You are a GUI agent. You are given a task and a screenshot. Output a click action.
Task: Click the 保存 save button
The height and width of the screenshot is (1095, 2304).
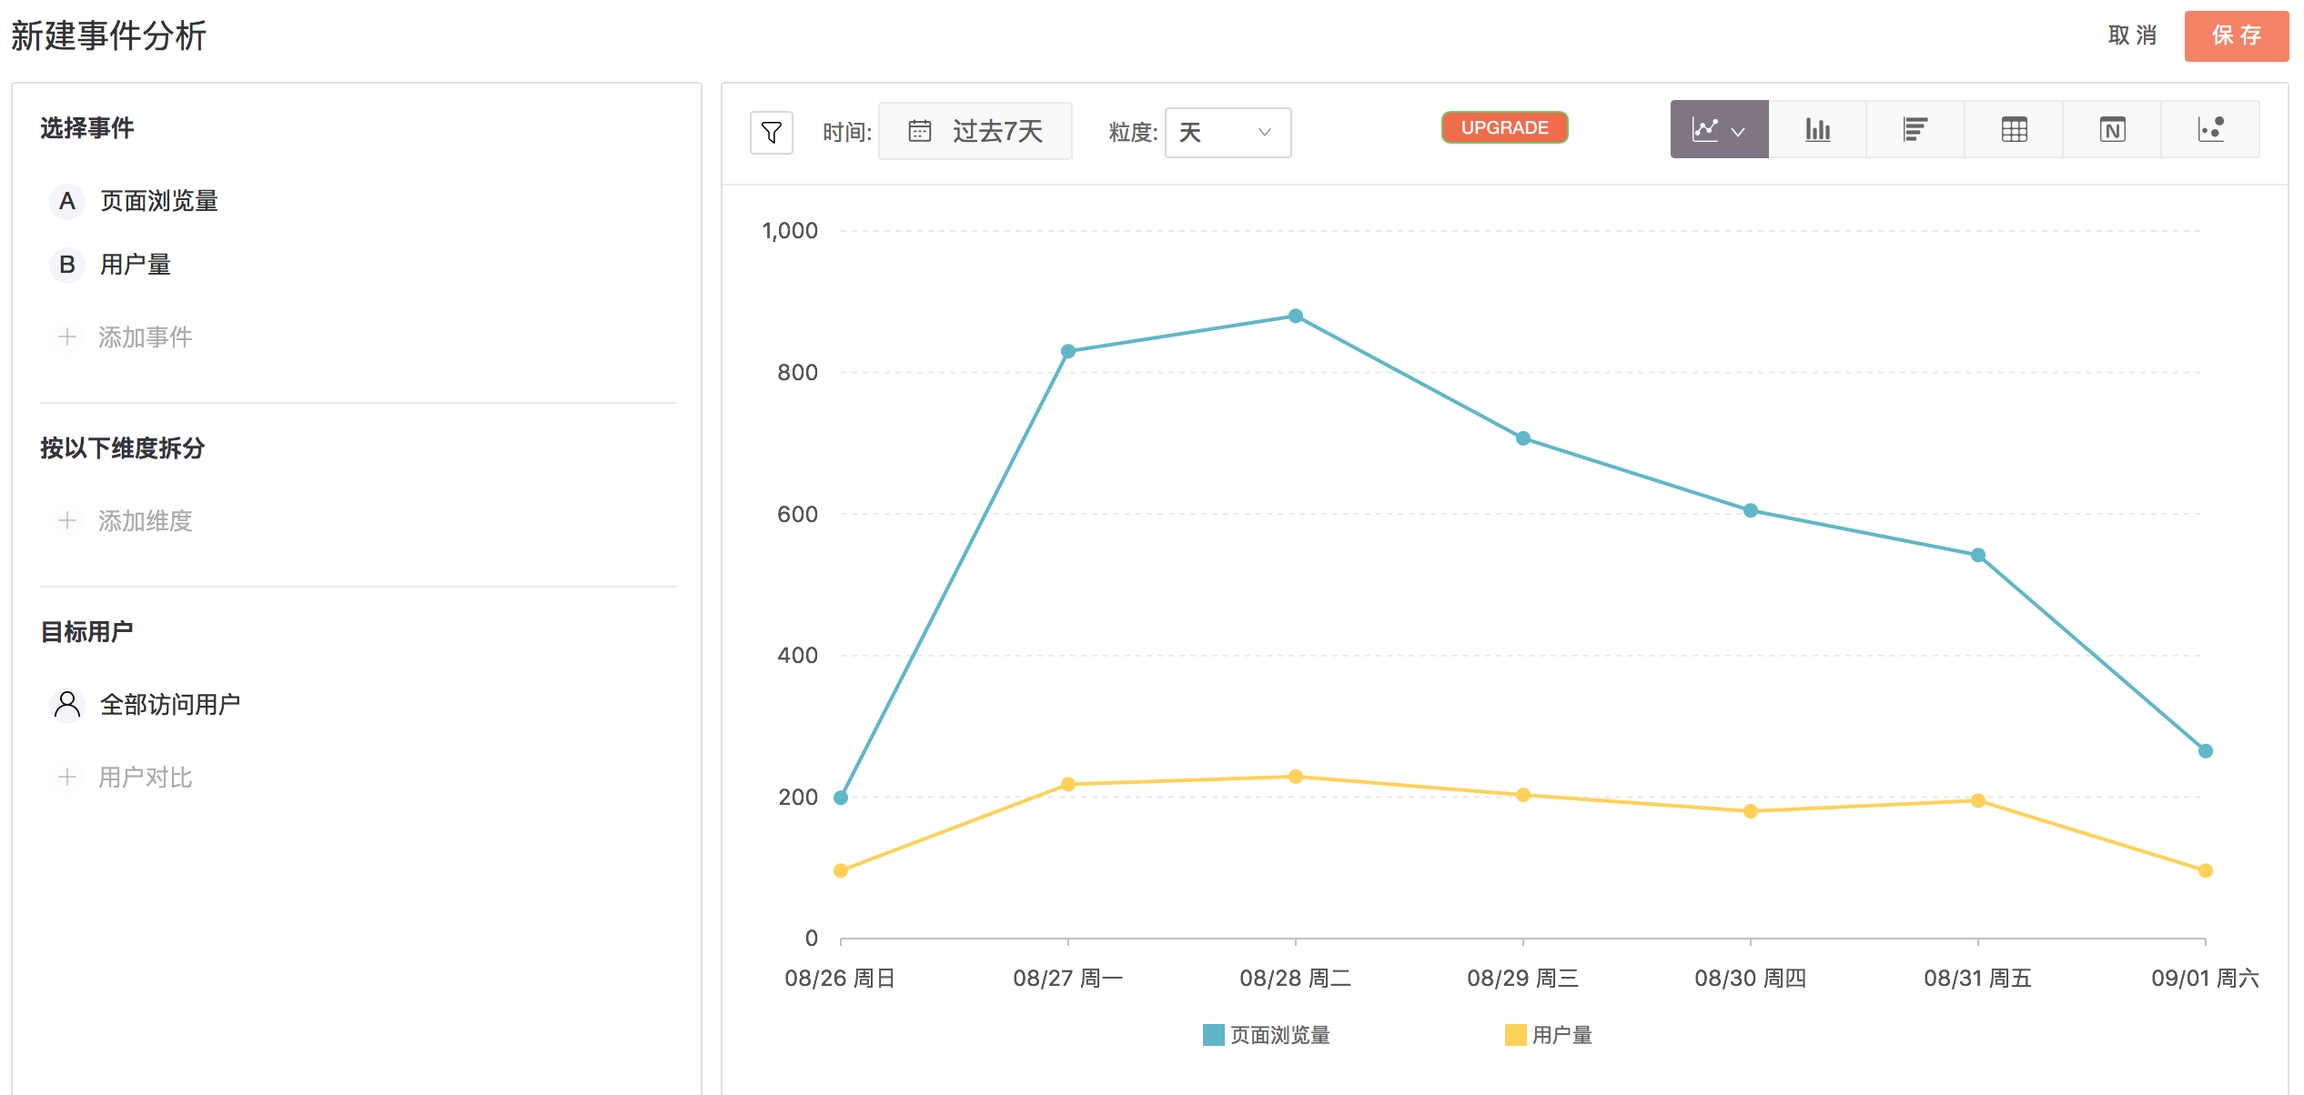pyautogui.click(x=2236, y=36)
